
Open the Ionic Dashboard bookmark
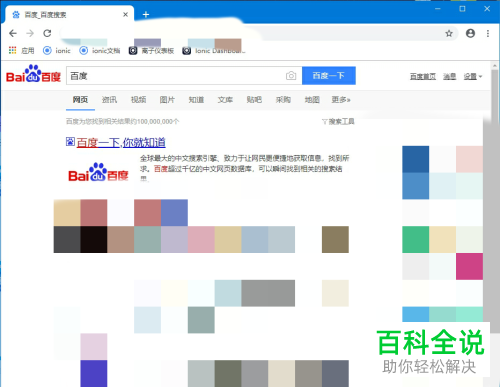[x=214, y=51]
